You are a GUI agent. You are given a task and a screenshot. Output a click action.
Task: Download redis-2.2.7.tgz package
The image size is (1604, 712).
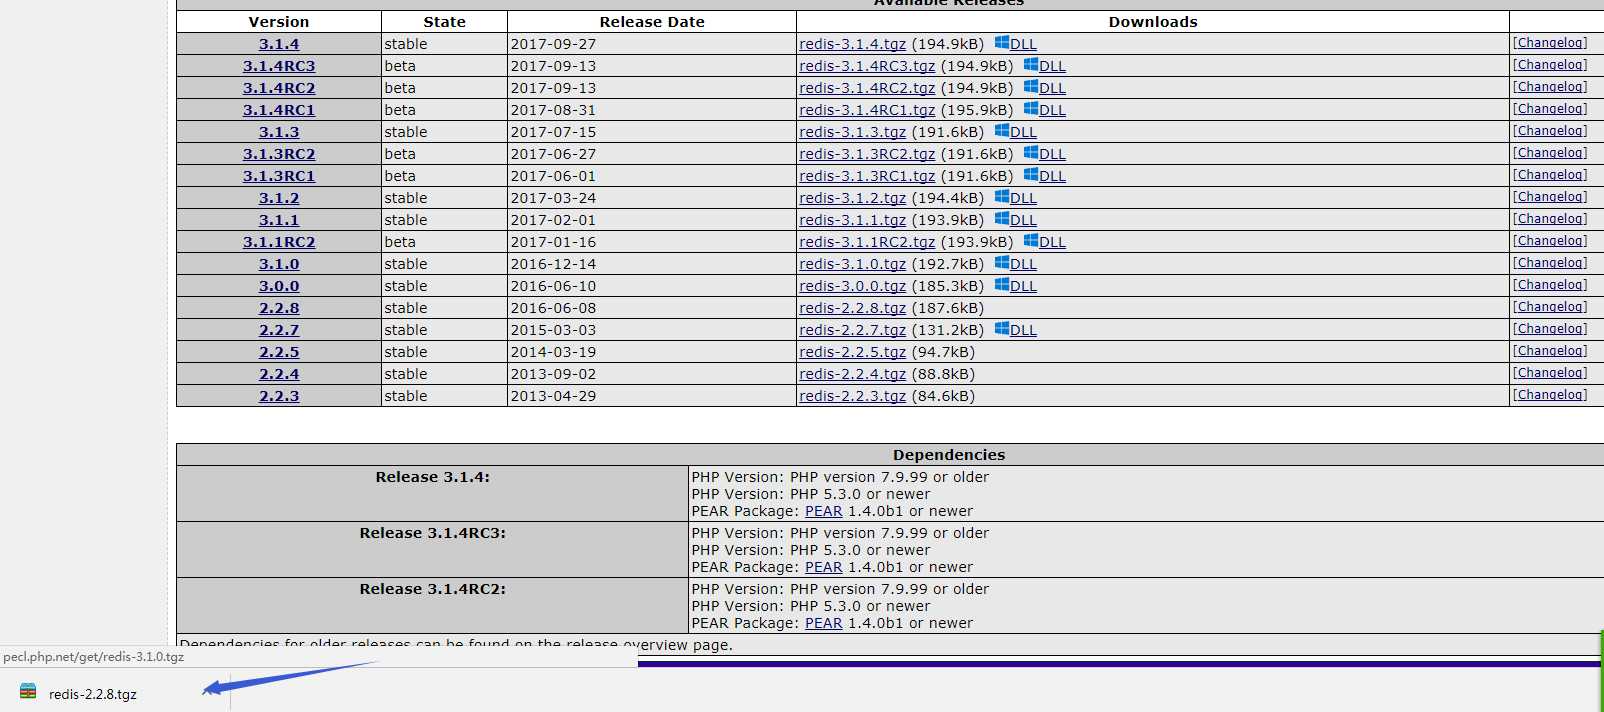[853, 330]
